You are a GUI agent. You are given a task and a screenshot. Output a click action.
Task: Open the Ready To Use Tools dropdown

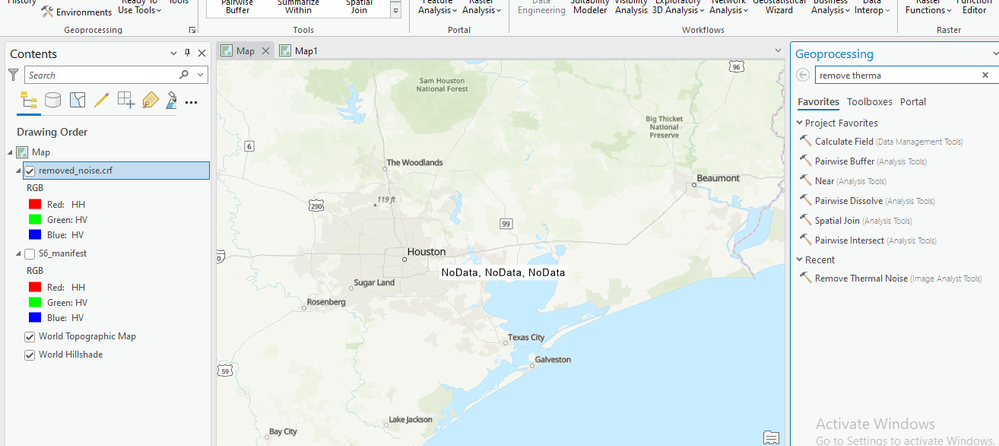click(140, 6)
